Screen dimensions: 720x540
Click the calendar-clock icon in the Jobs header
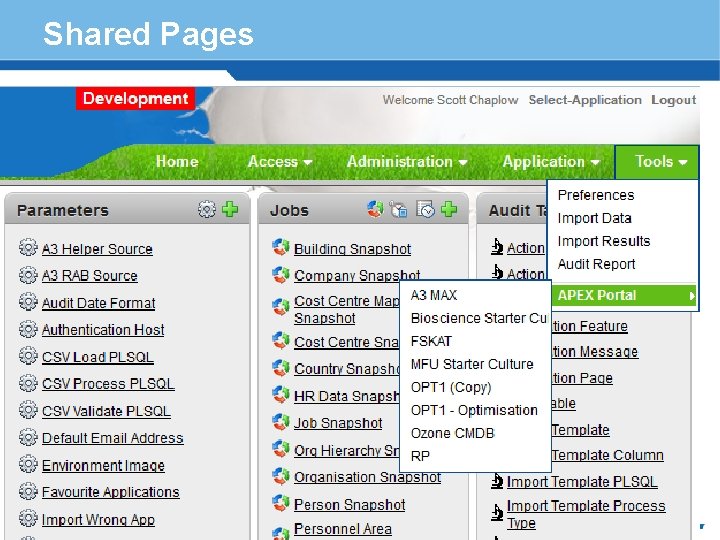click(x=425, y=209)
